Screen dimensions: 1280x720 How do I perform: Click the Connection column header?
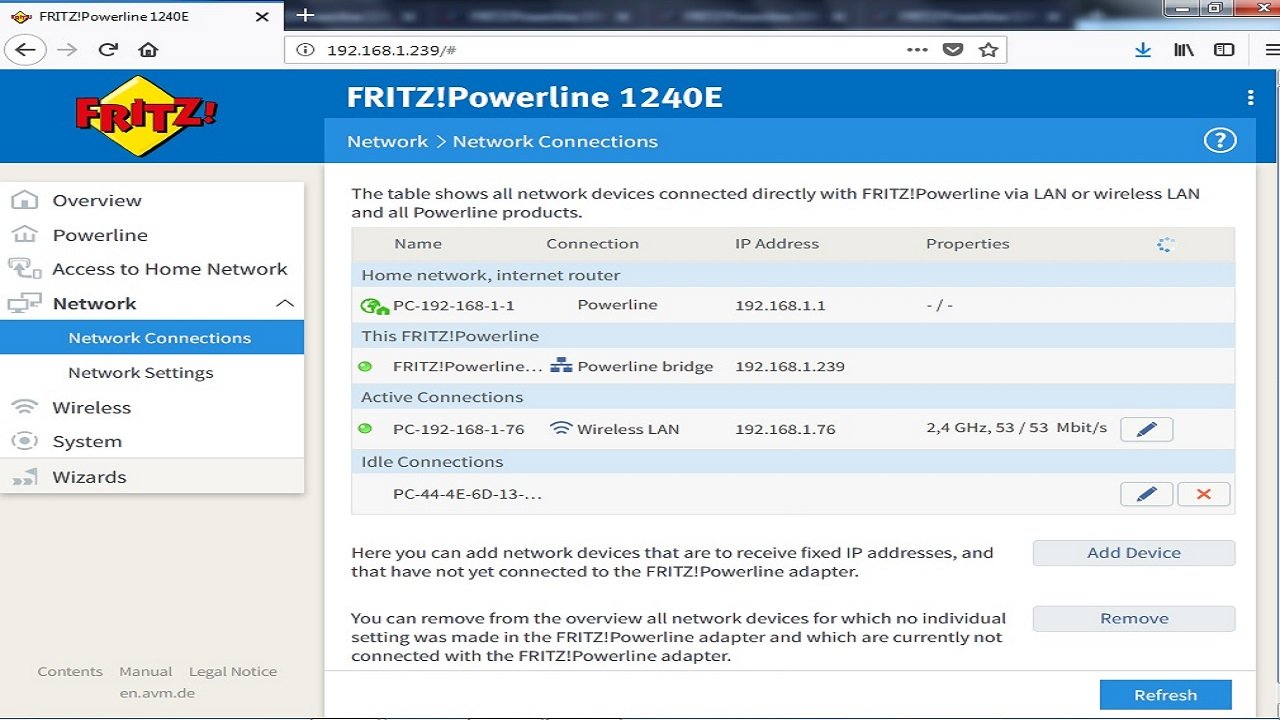[592, 243]
